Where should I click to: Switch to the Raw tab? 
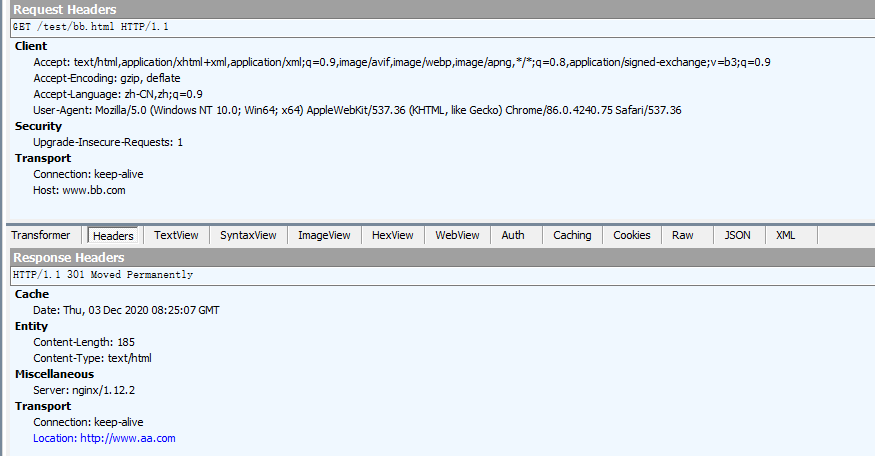(682, 236)
